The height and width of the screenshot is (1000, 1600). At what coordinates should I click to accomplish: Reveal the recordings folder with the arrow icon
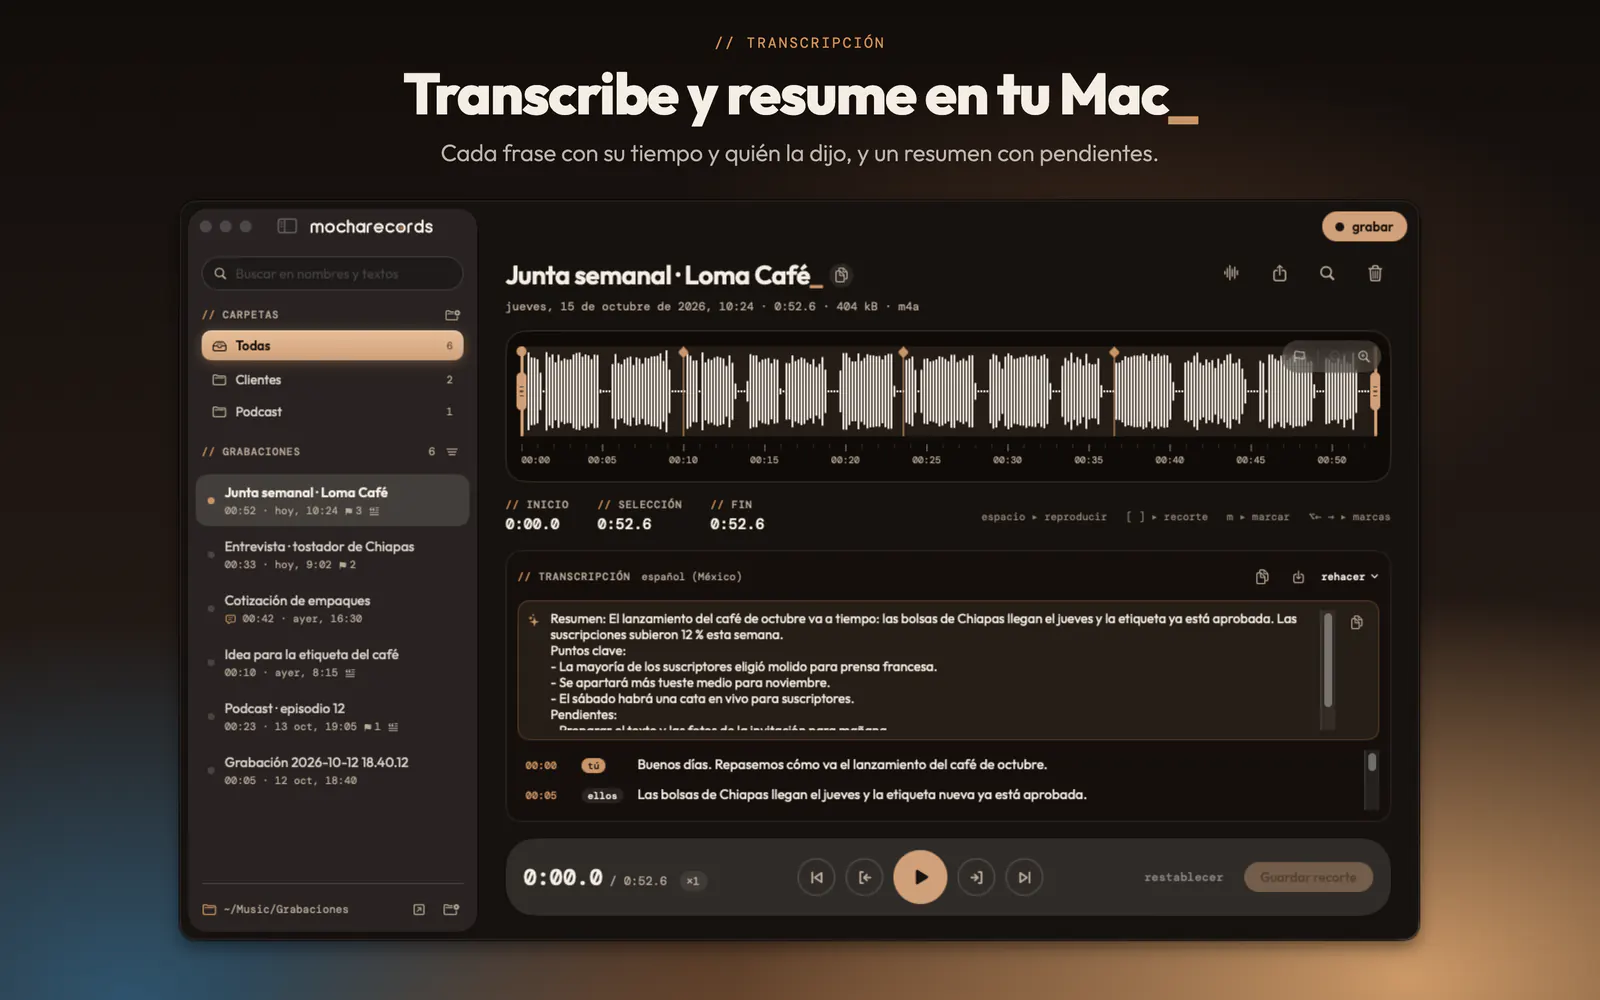(x=419, y=909)
